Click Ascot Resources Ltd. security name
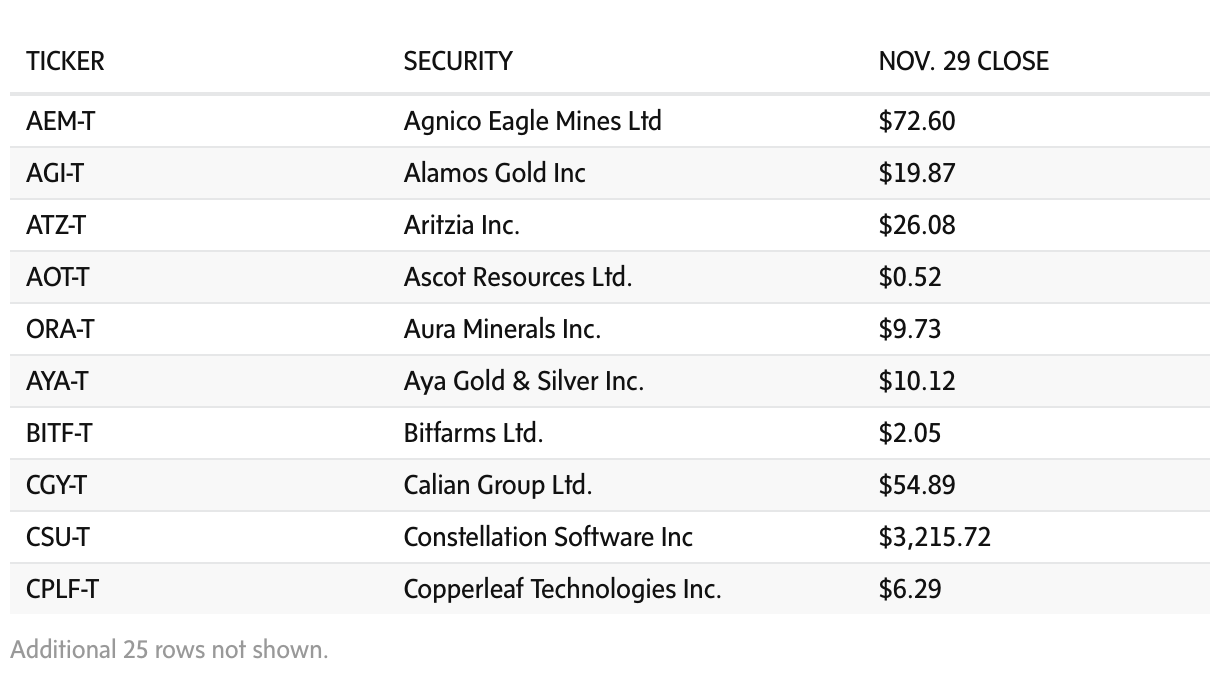 517,277
